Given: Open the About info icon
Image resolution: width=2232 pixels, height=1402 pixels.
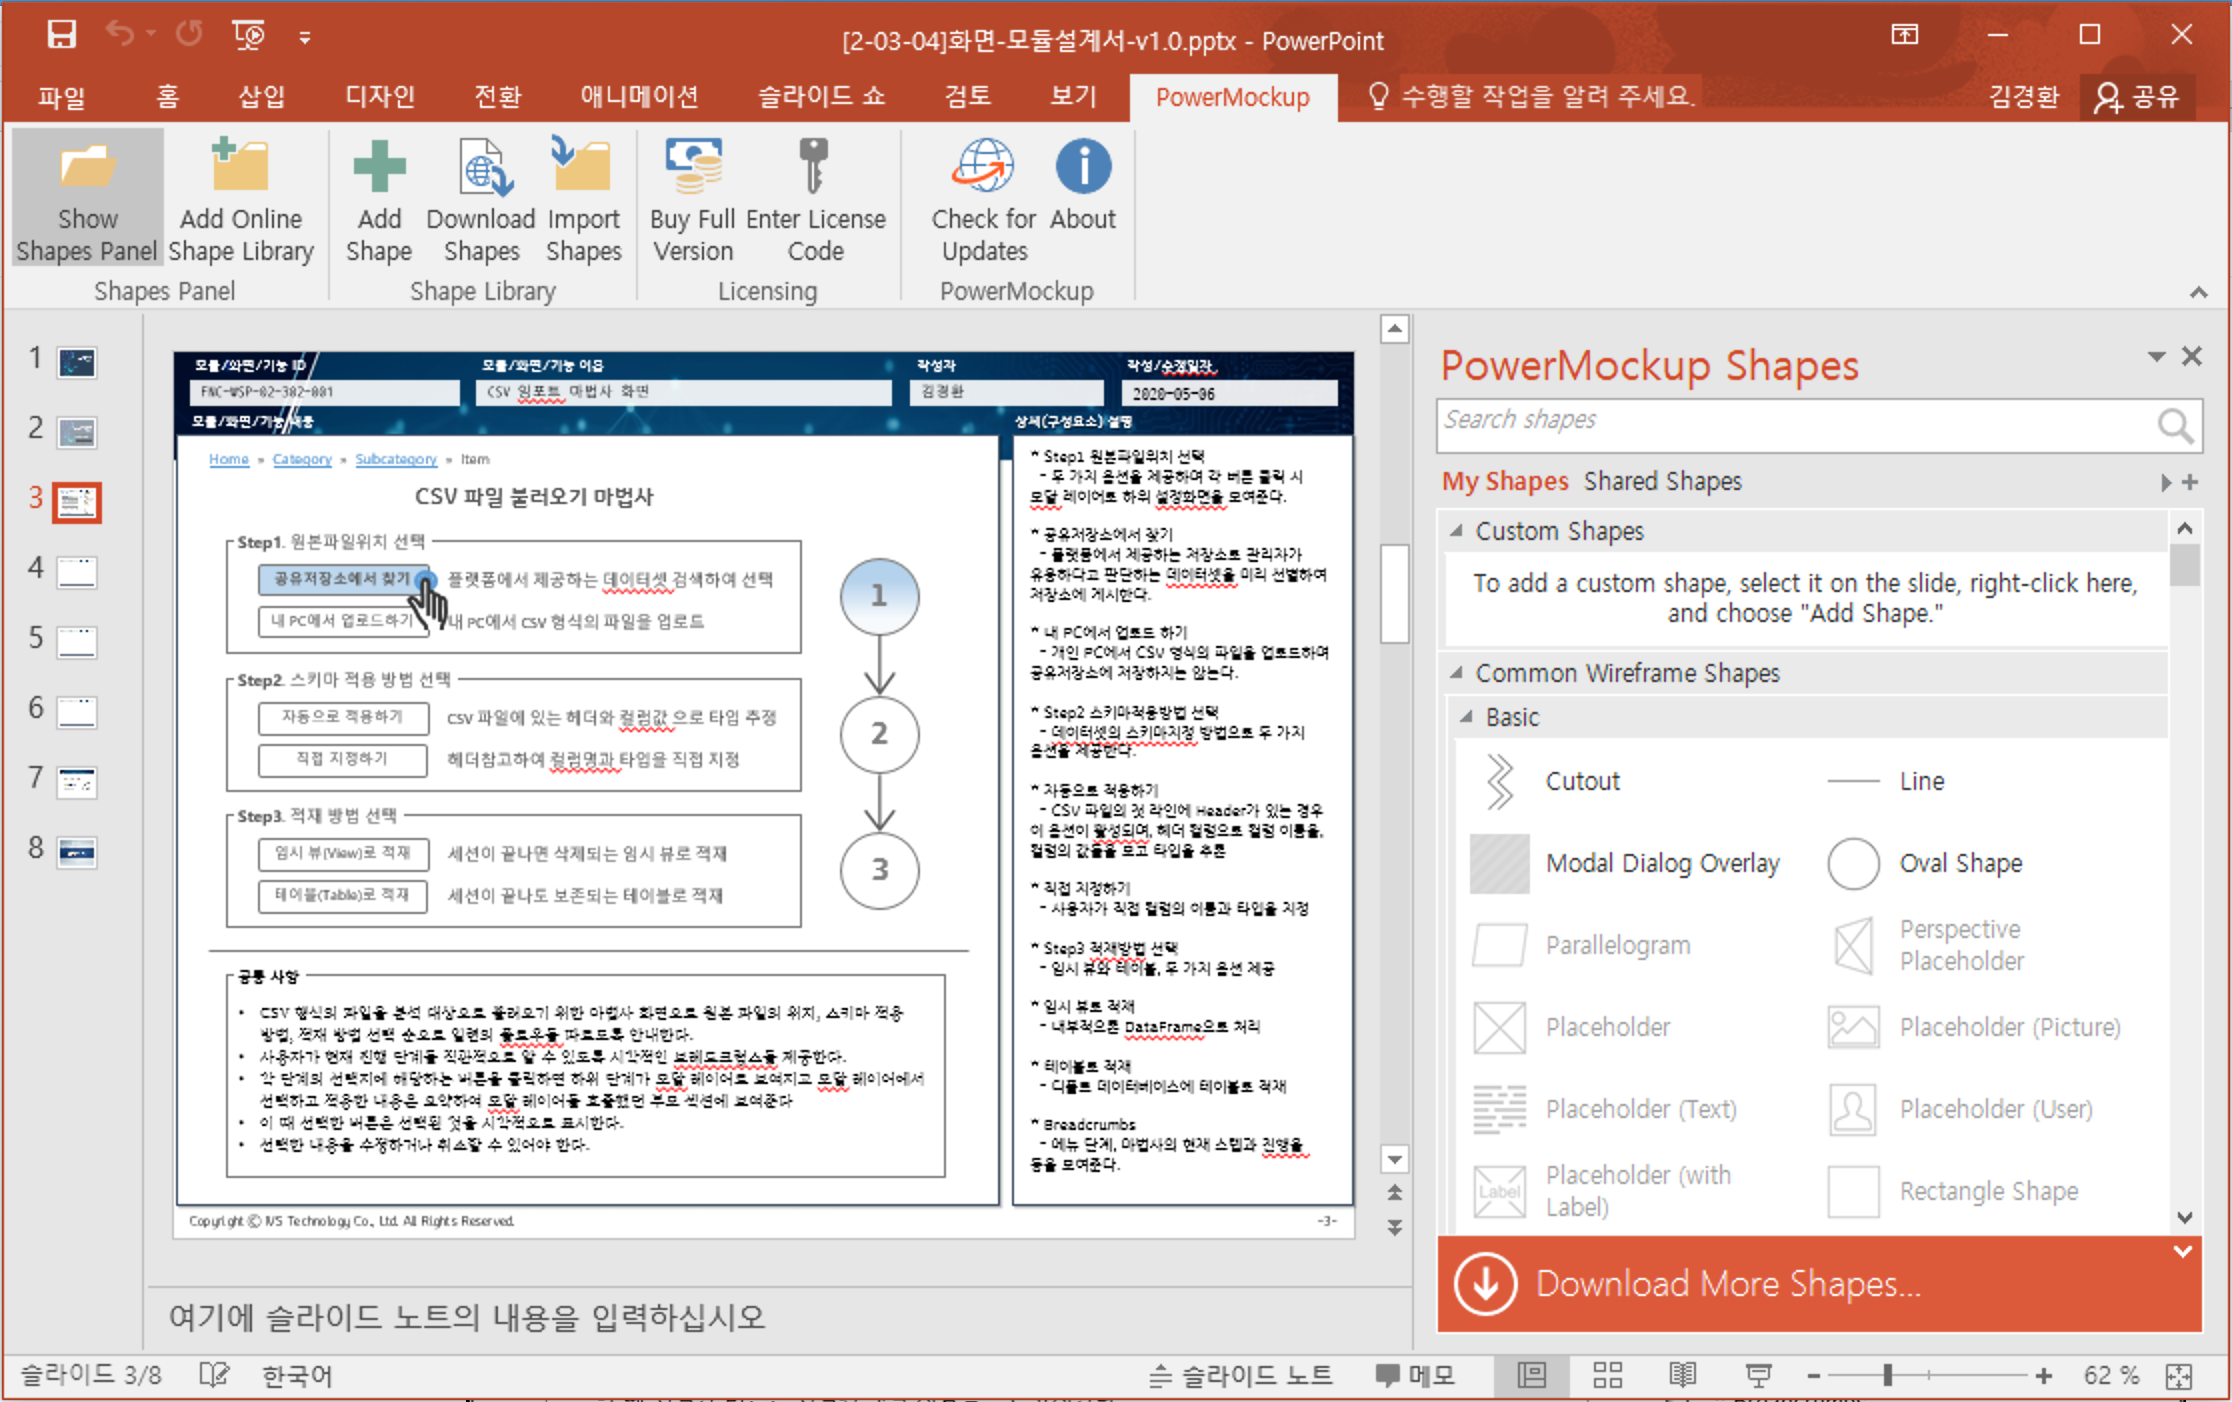Looking at the screenshot, I should tap(1083, 167).
